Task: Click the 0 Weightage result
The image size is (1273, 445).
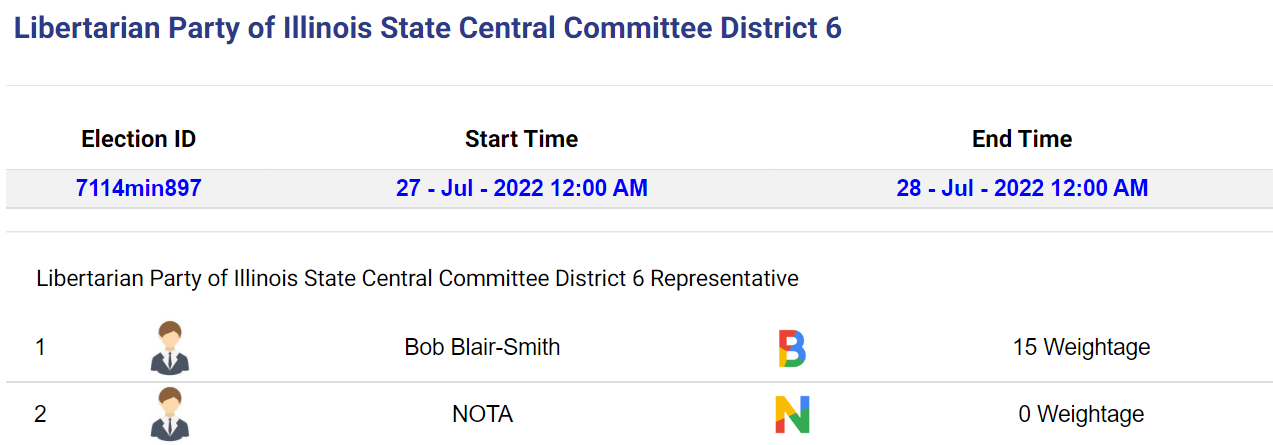Action: click(1081, 414)
